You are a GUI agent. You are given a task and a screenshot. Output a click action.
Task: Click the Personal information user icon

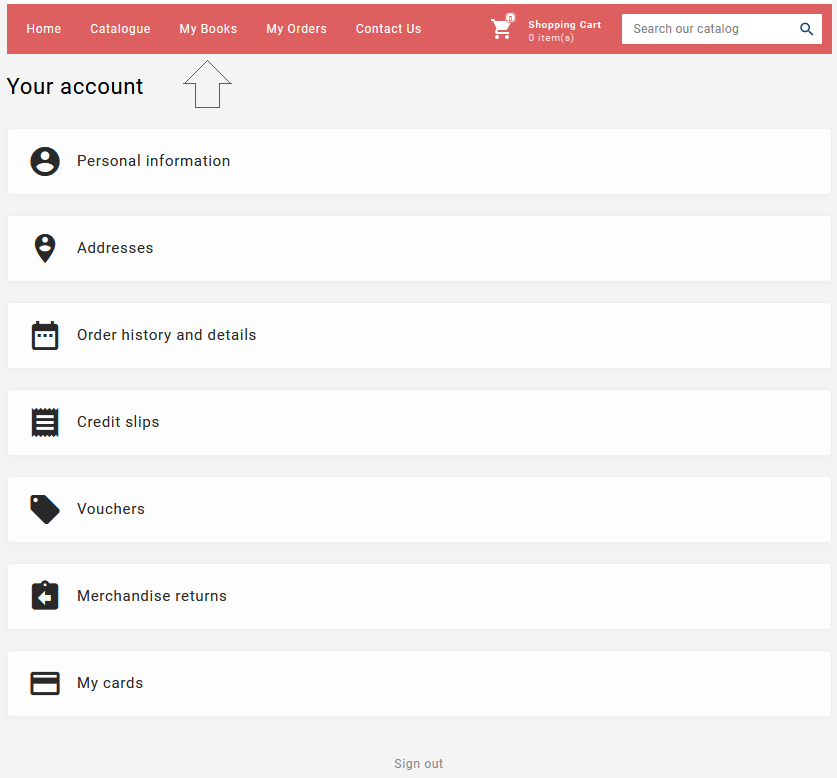point(45,161)
